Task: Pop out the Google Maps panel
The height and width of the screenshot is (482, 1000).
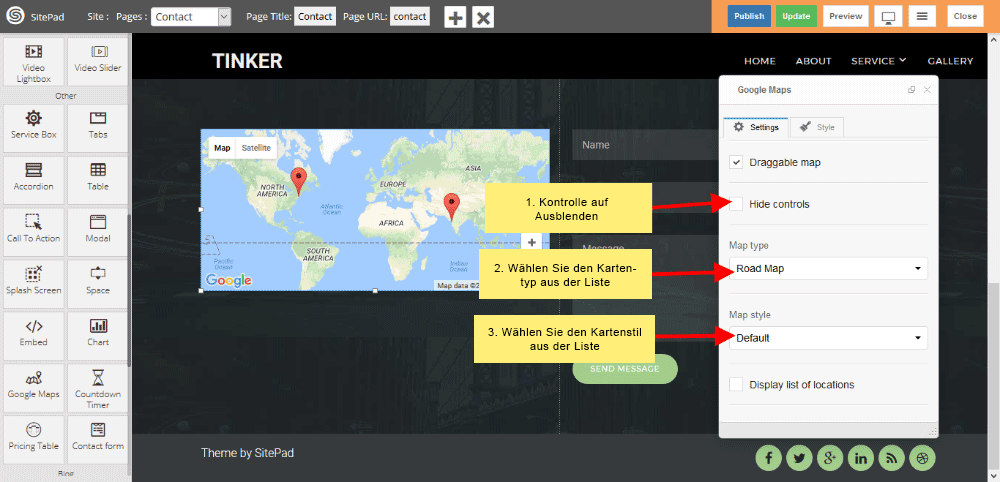Action: (x=912, y=90)
